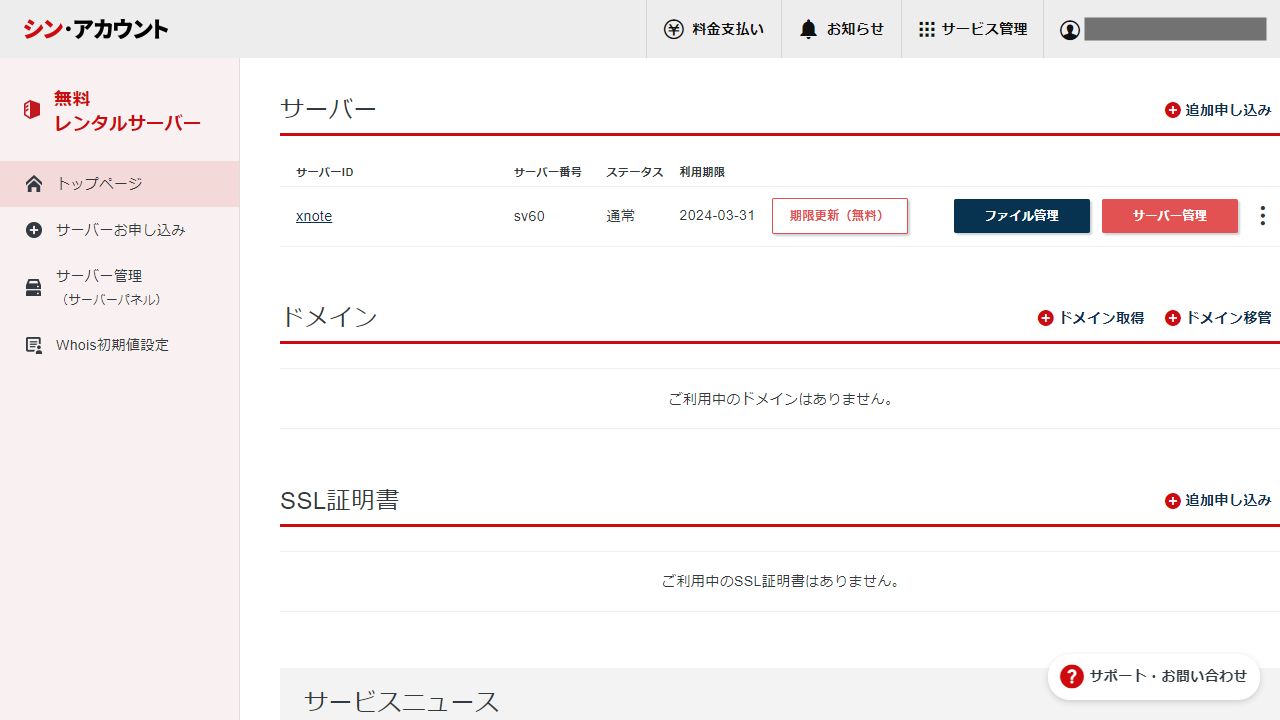
Task: Select サーバーお申し込み in the sidebar
Action: click(x=120, y=230)
